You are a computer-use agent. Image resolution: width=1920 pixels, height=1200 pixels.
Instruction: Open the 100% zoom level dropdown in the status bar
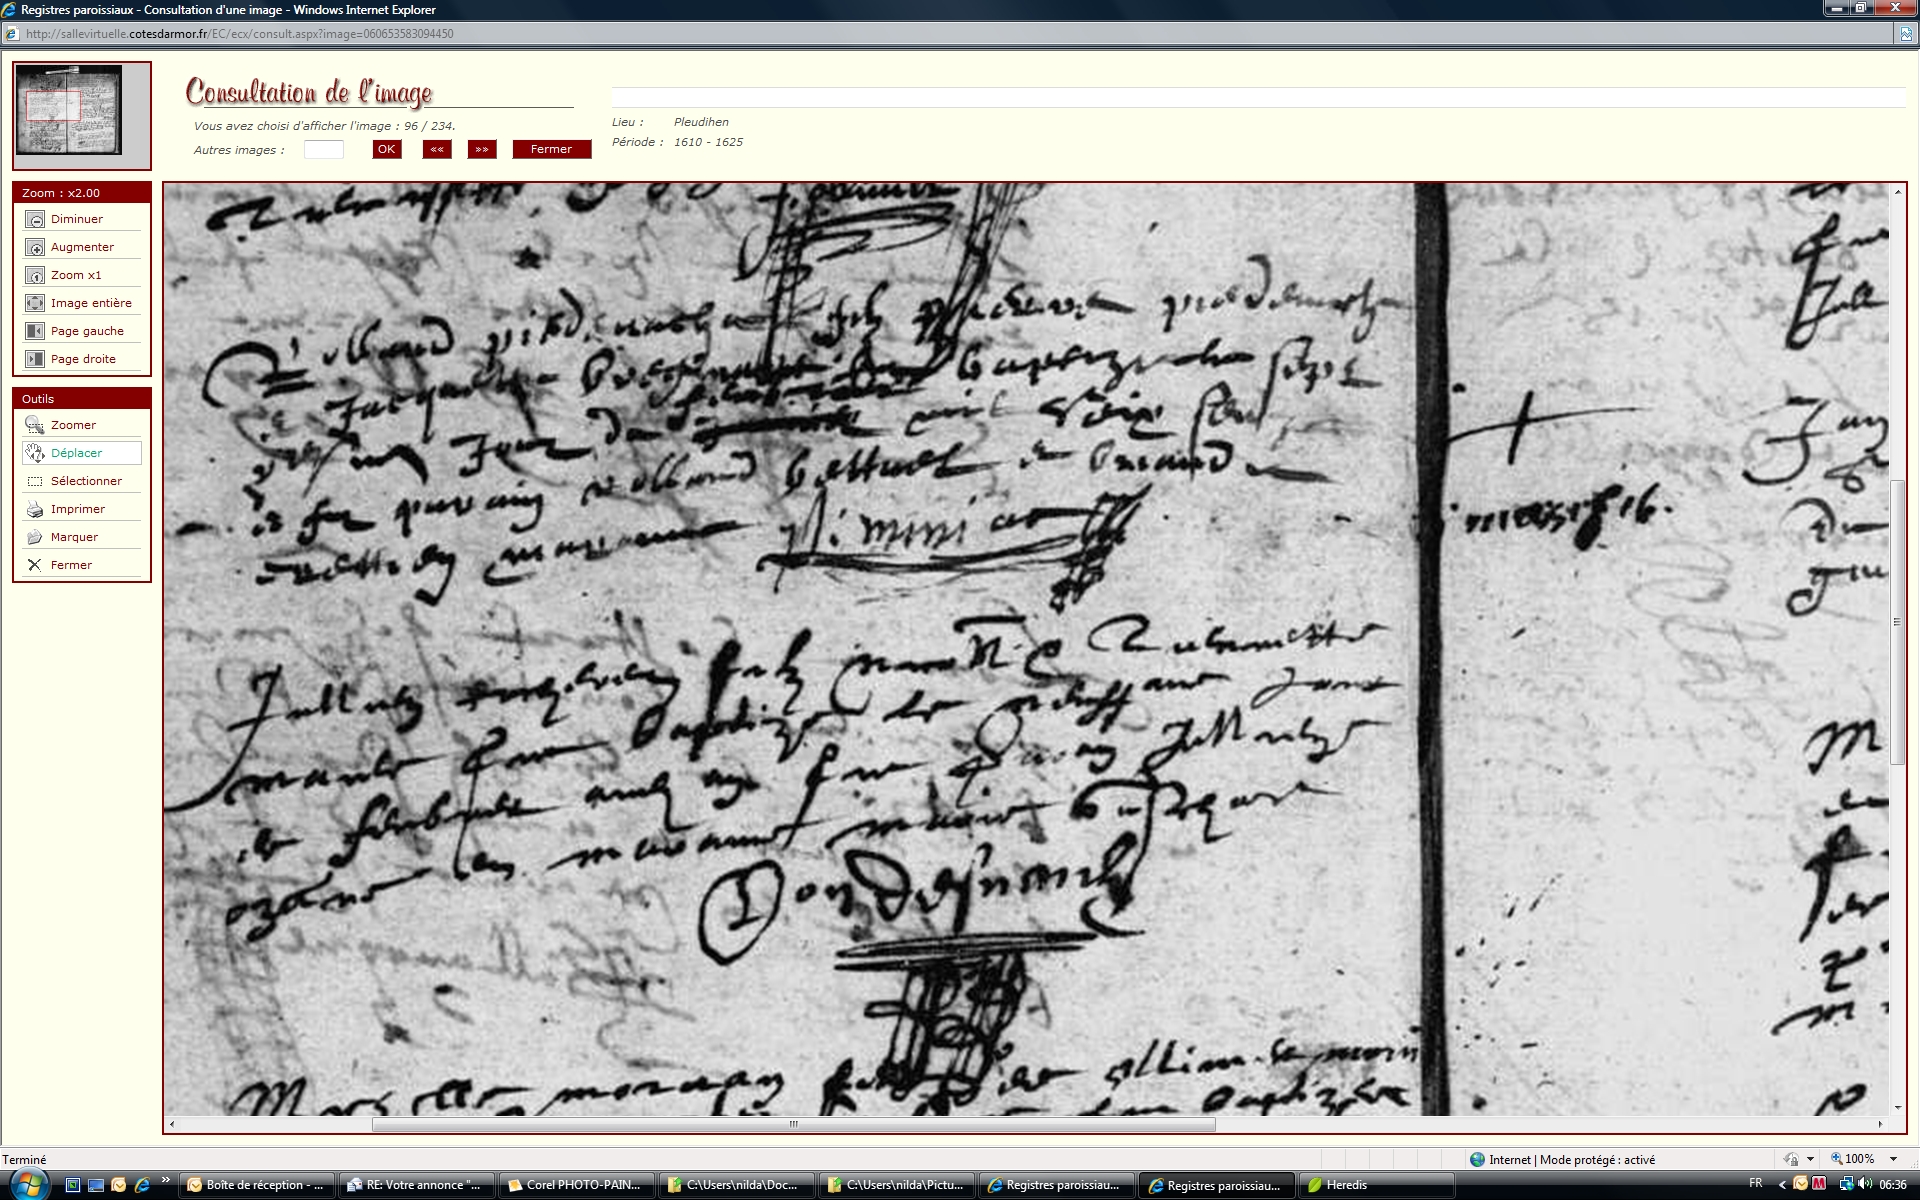coord(1893,1159)
